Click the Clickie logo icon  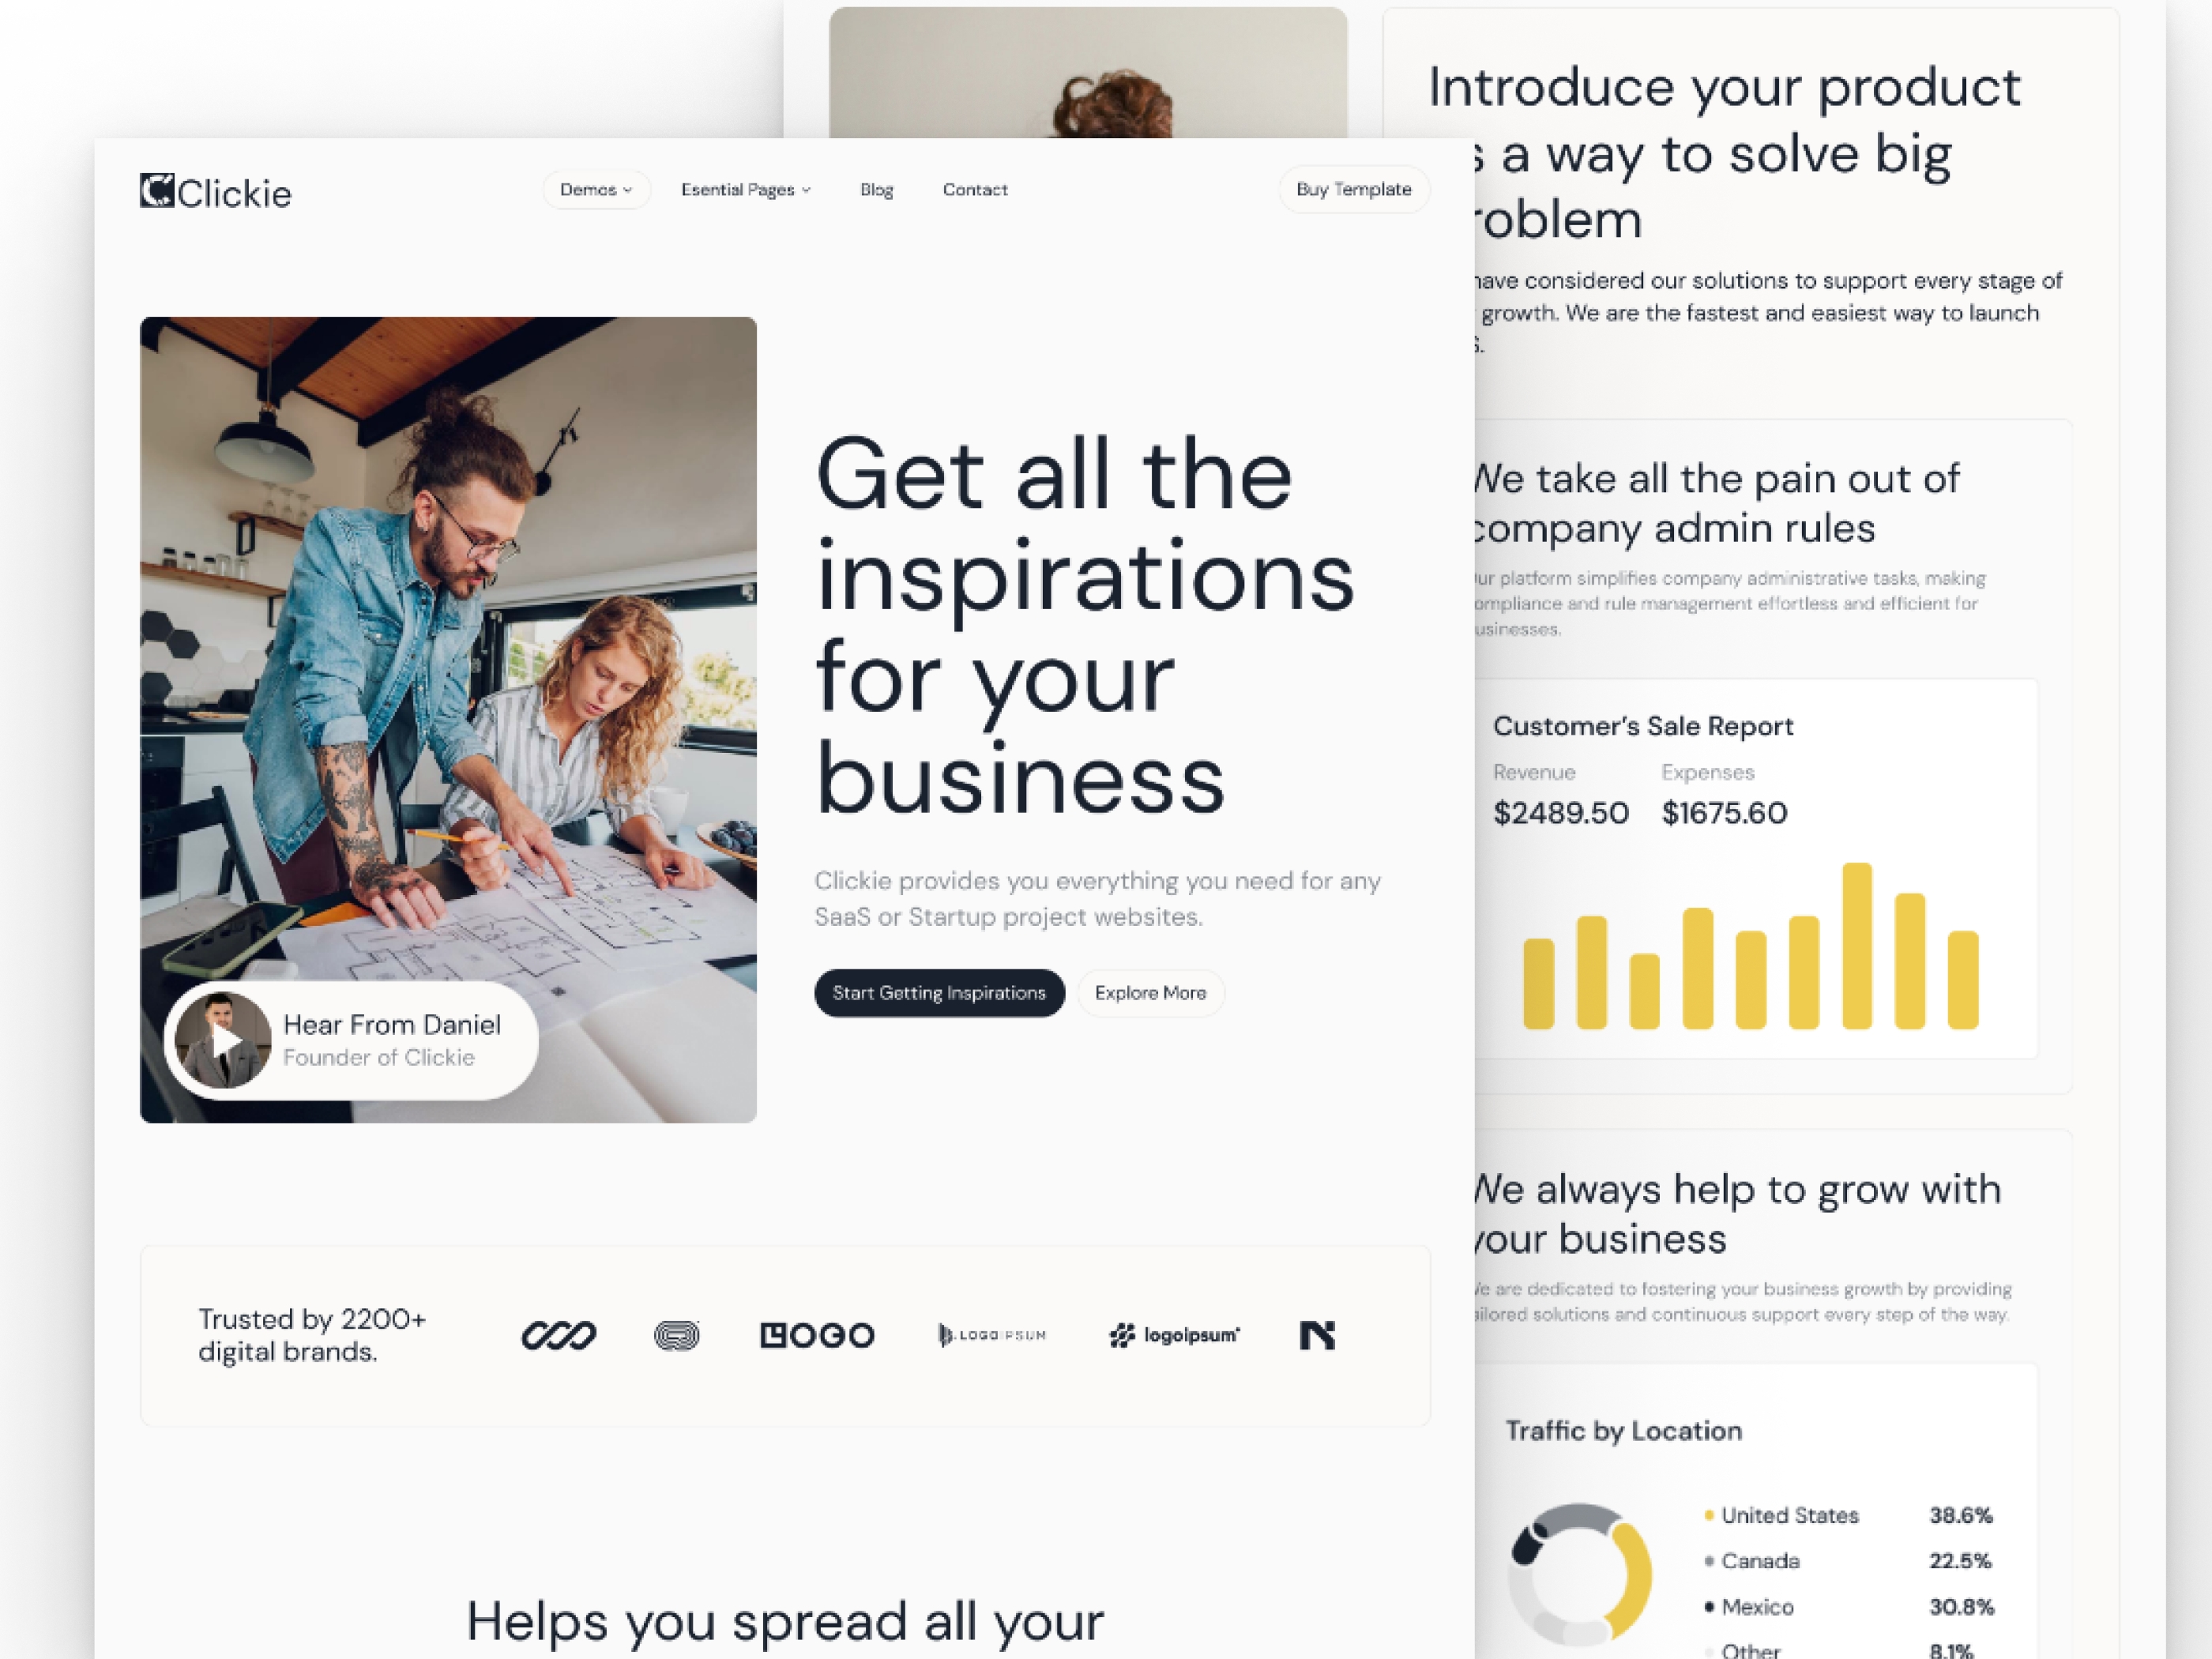point(155,190)
